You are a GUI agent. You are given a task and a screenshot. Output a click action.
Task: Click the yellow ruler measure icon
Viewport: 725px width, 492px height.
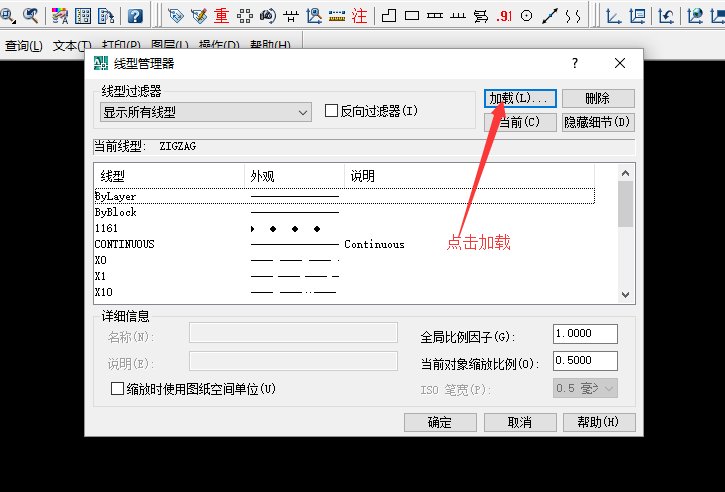[337, 17]
